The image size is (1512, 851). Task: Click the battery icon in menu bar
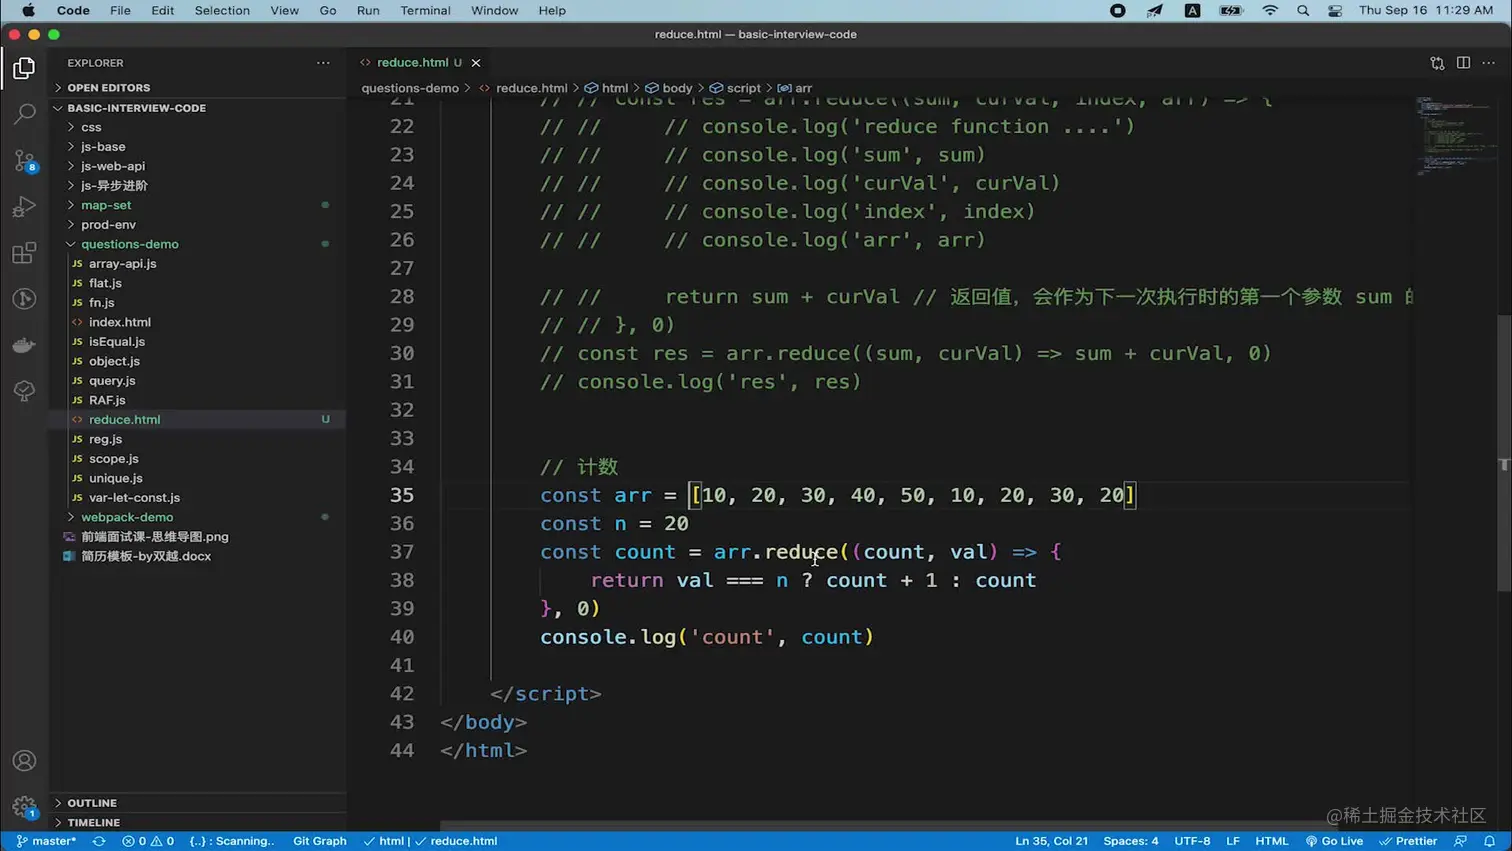point(1231,10)
